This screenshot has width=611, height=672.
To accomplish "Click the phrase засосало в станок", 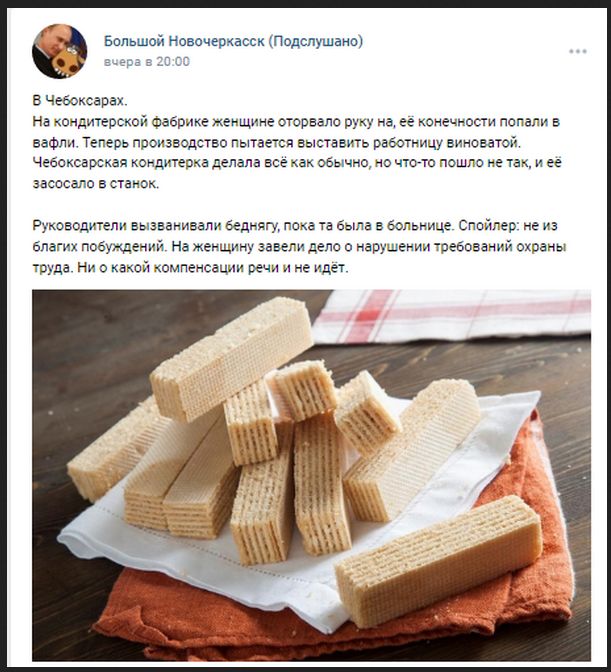I will [x=96, y=184].
